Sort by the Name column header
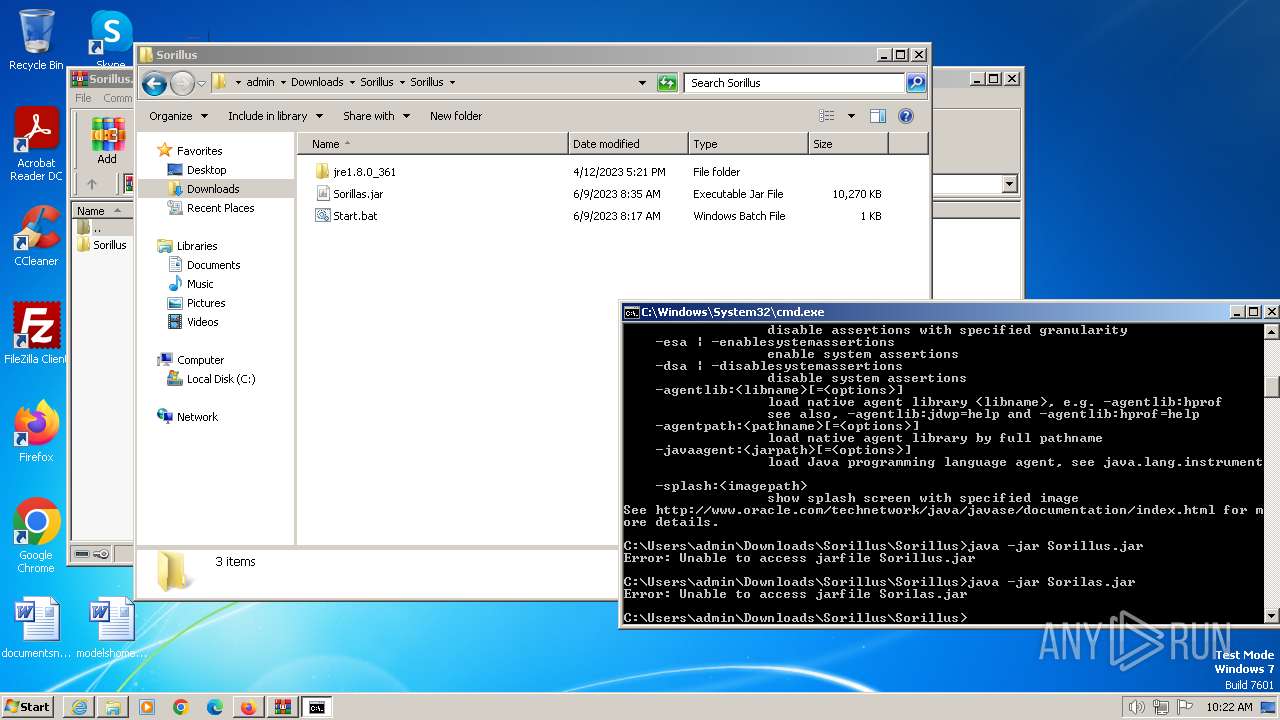 (432, 144)
